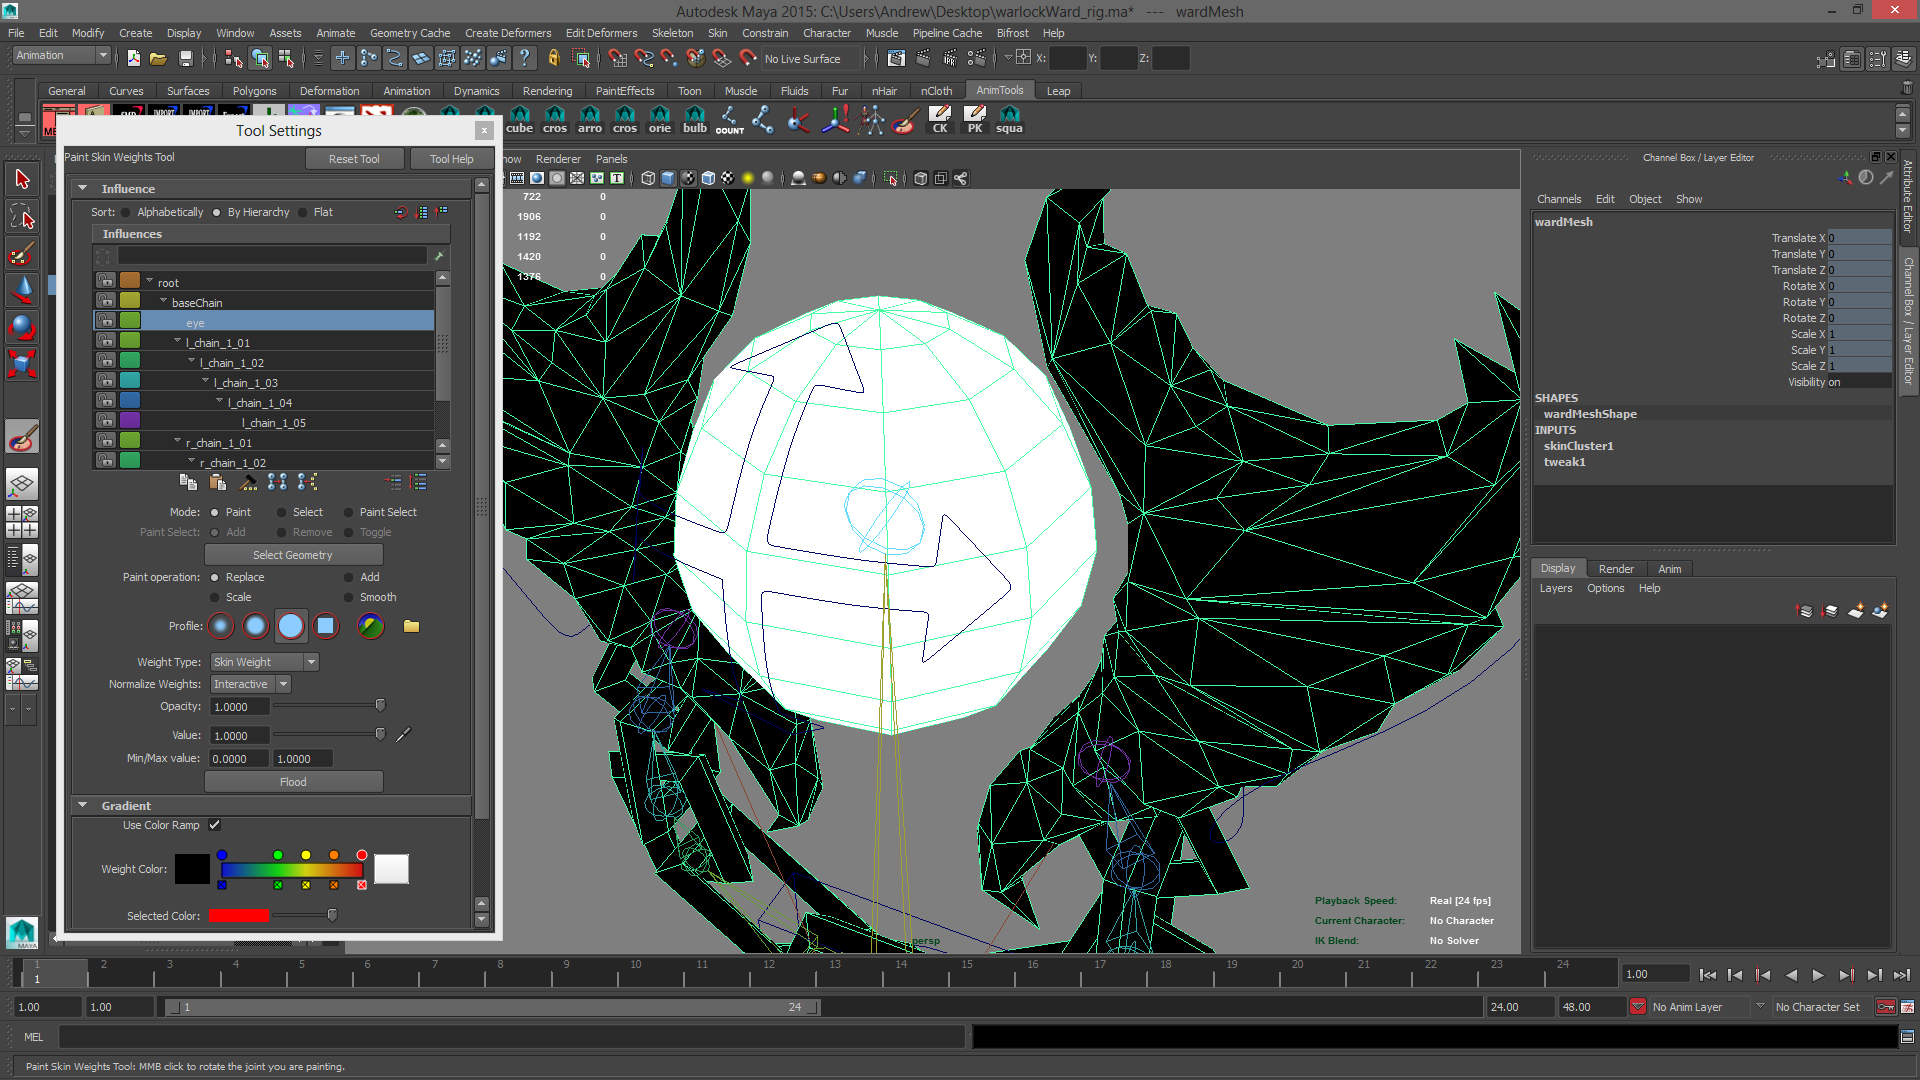Click the cube shelf icon
The height and width of the screenshot is (1080, 1920).
tap(520, 119)
